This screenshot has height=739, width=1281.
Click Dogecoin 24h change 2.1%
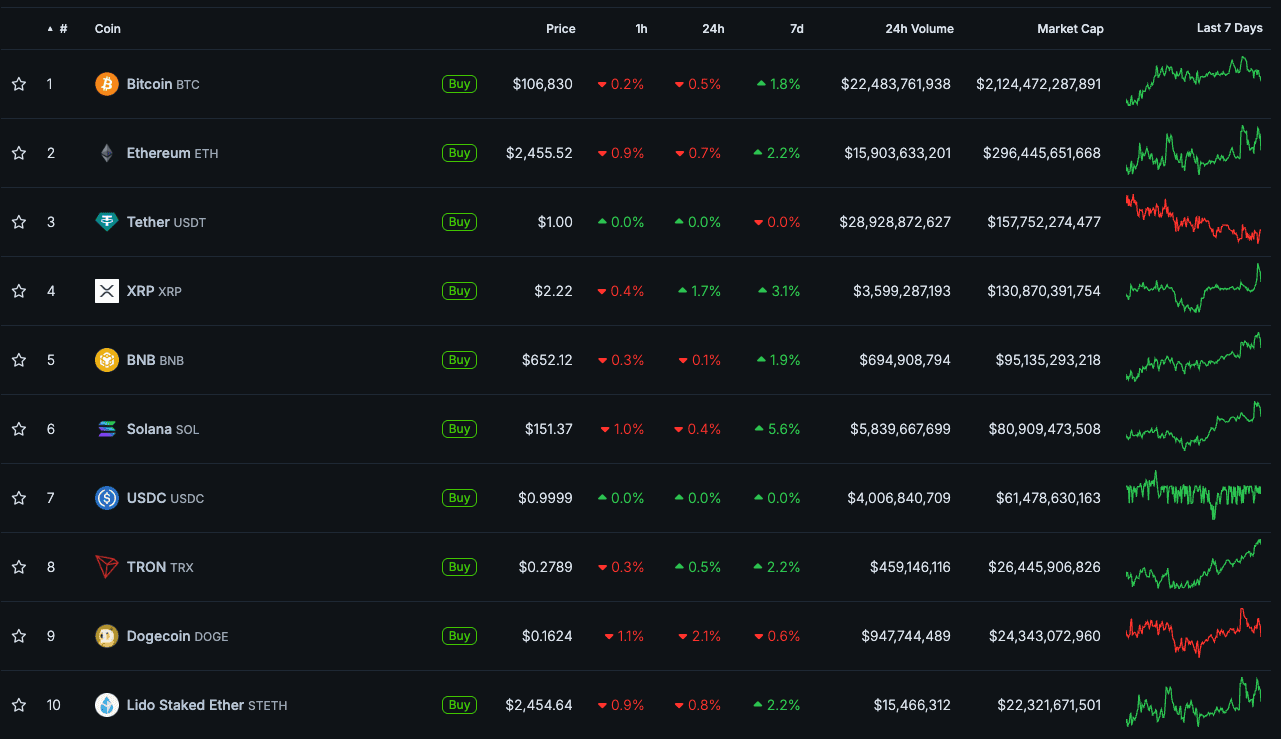(700, 636)
